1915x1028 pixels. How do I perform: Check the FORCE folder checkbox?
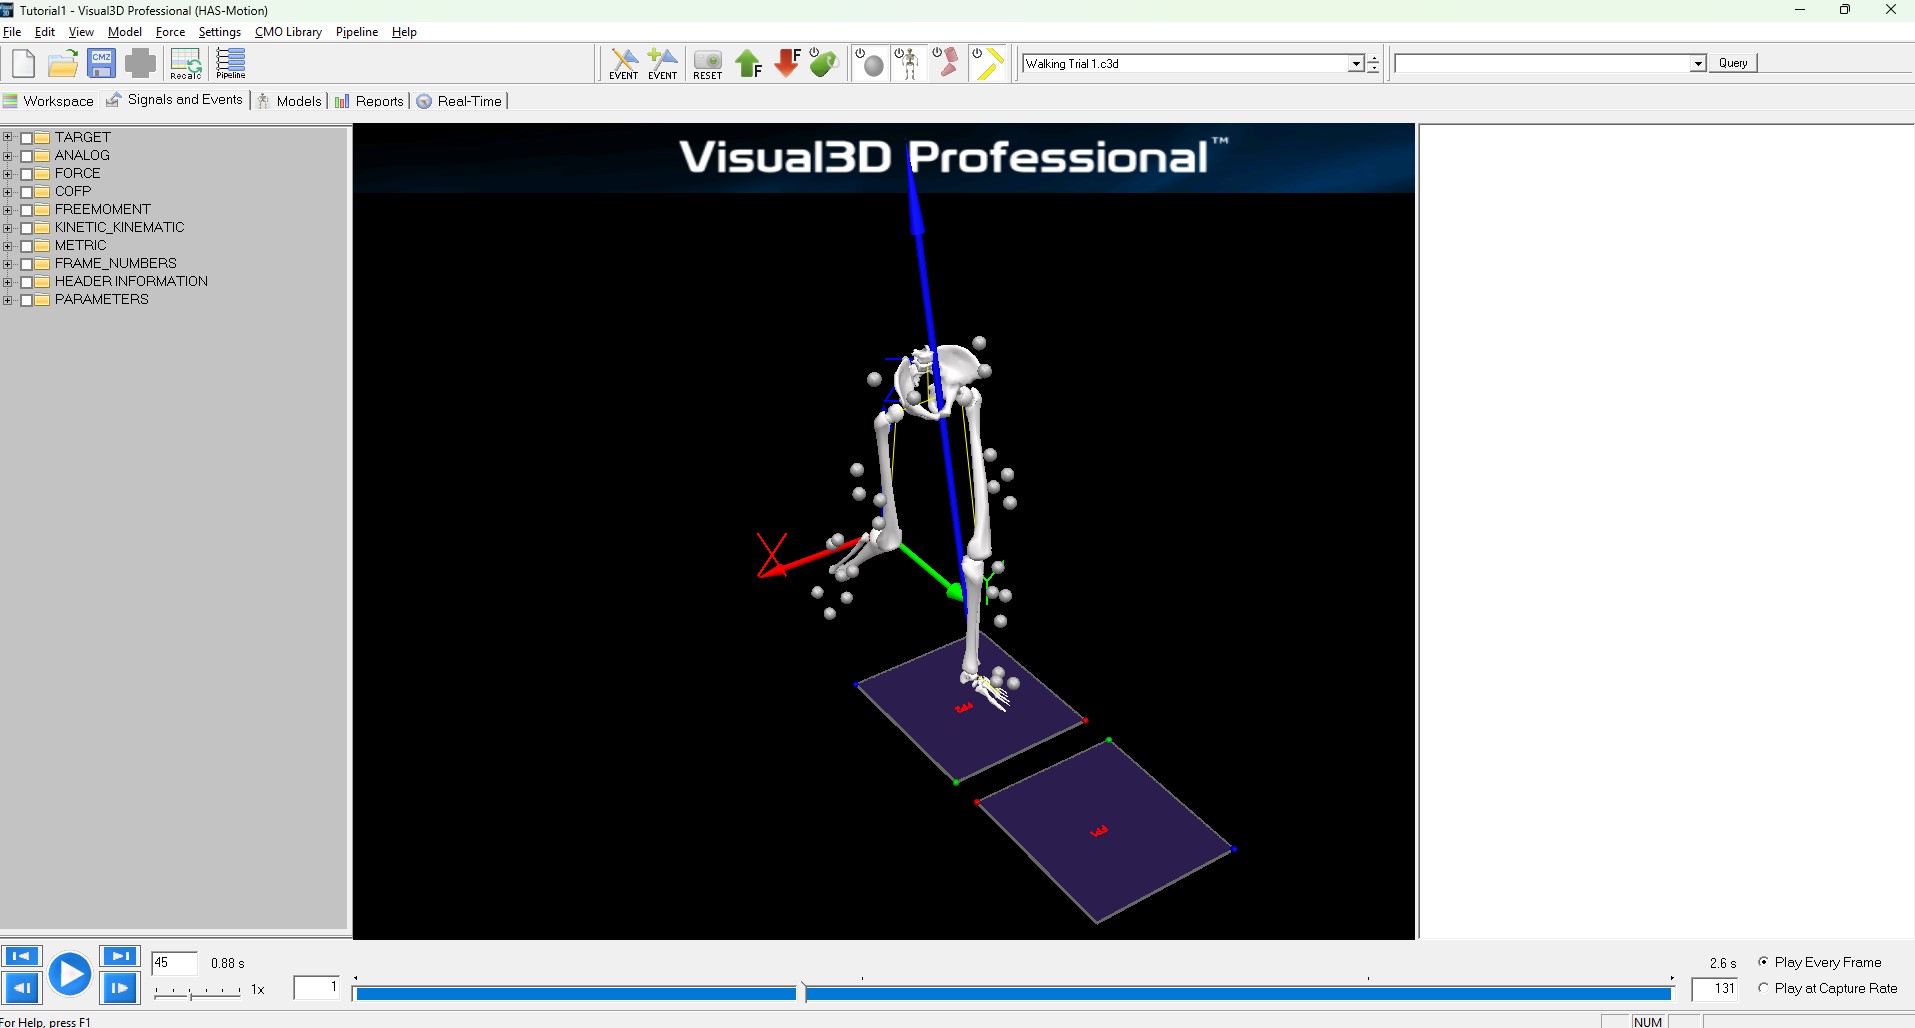[27, 174]
